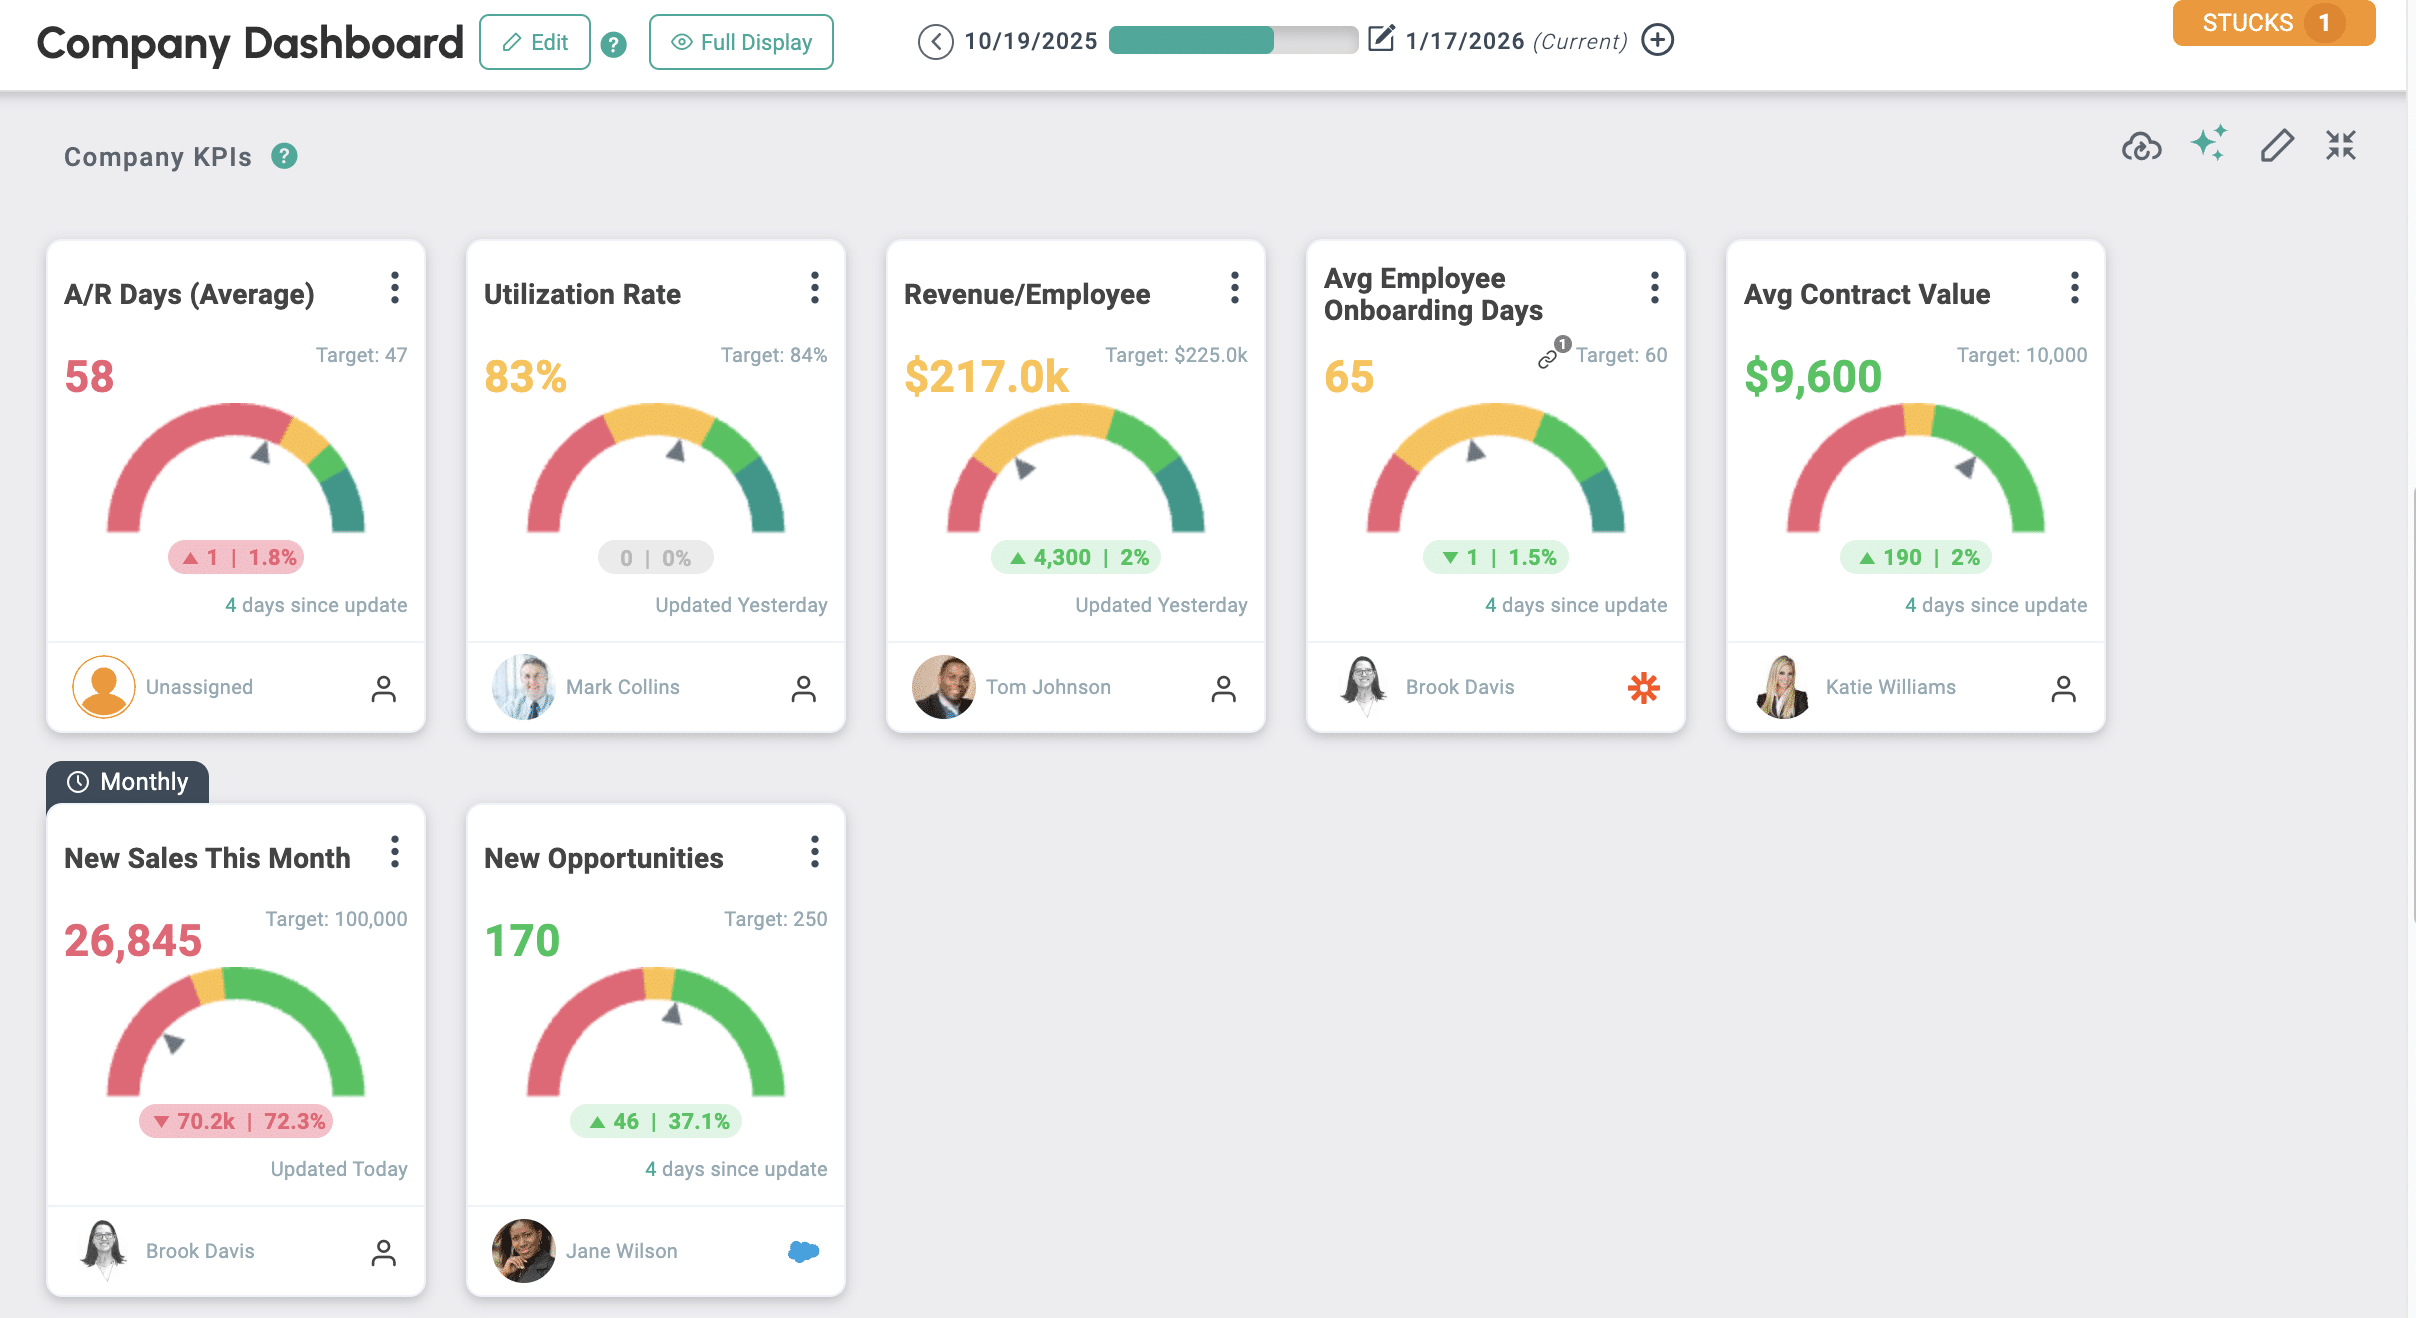The height and width of the screenshot is (1318, 2416).
Task: Go to previous period with left arrow
Action: pyautogui.click(x=935, y=42)
